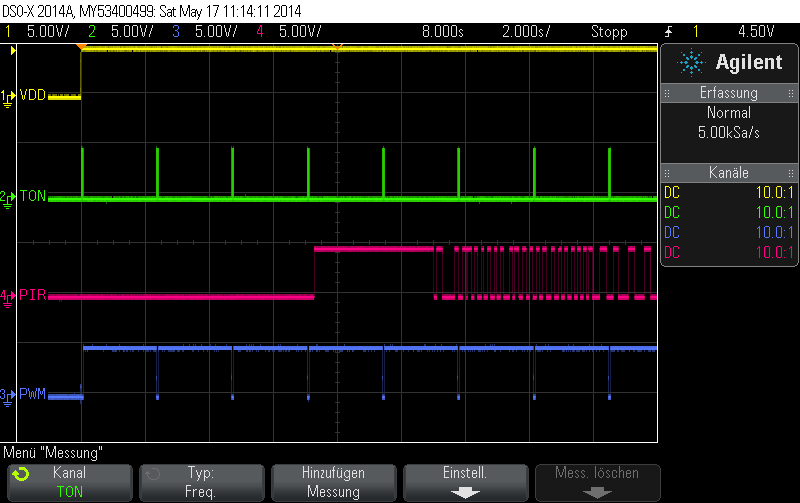
Task: Expand the Mess. löschen softkey submenu
Action: coord(597,481)
